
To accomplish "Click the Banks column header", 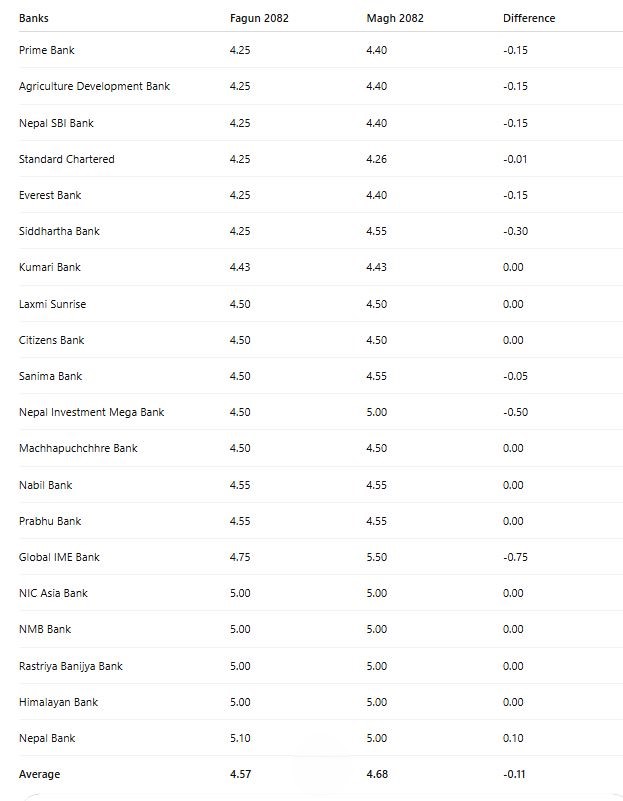I will pyautogui.click(x=33, y=18).
